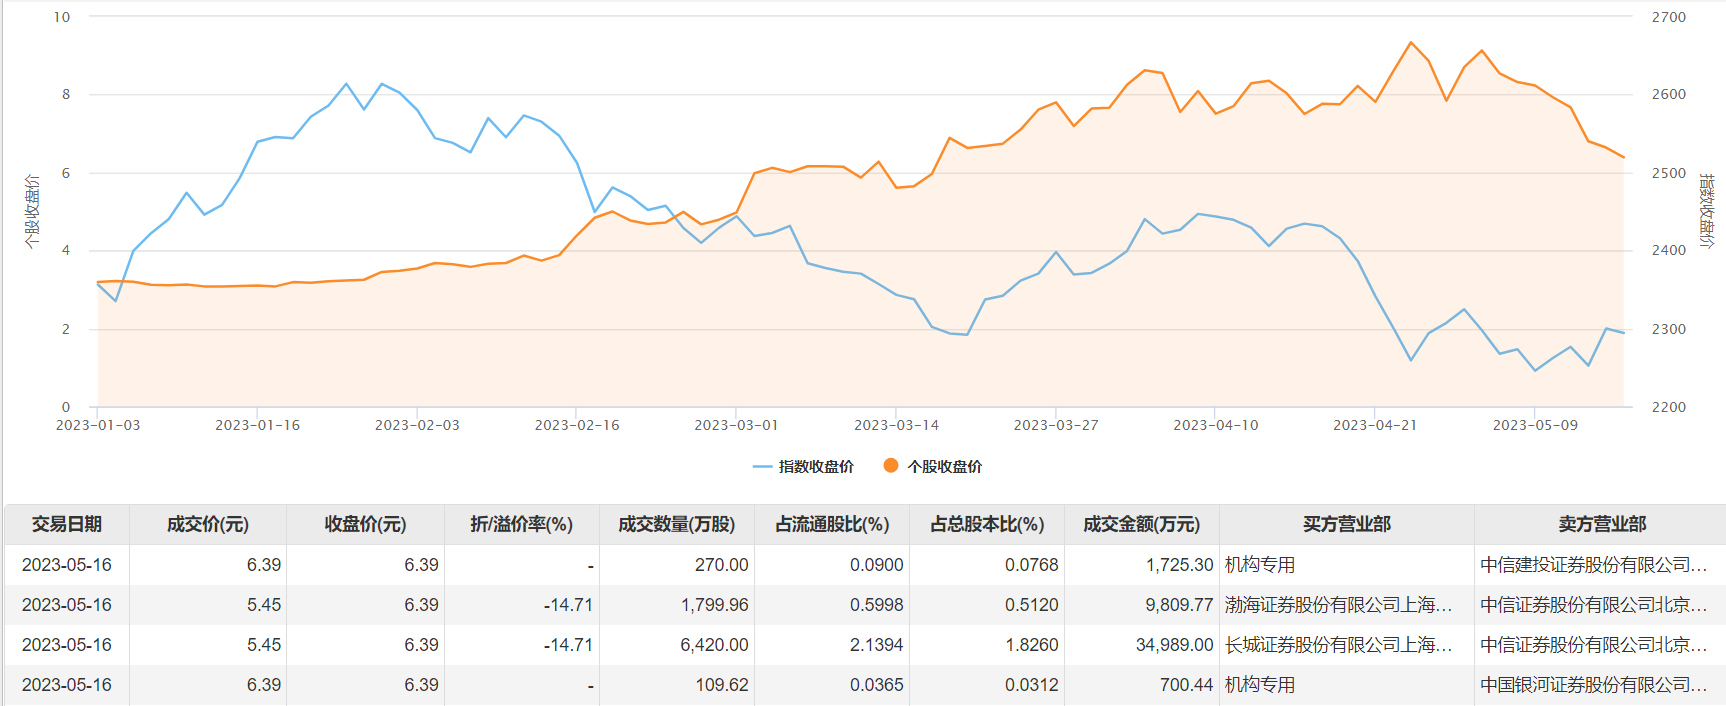Click the 卖方营业部 column header
The width and height of the screenshot is (1726, 706).
click(x=1601, y=524)
